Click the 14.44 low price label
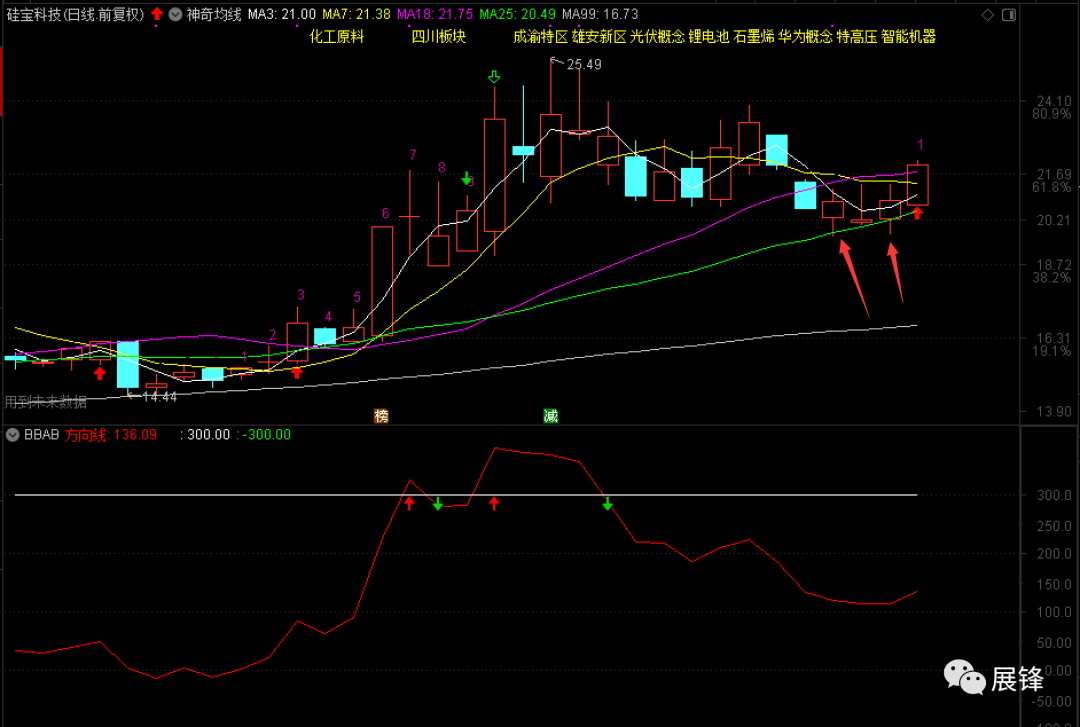The image size is (1080, 727). click(x=160, y=397)
